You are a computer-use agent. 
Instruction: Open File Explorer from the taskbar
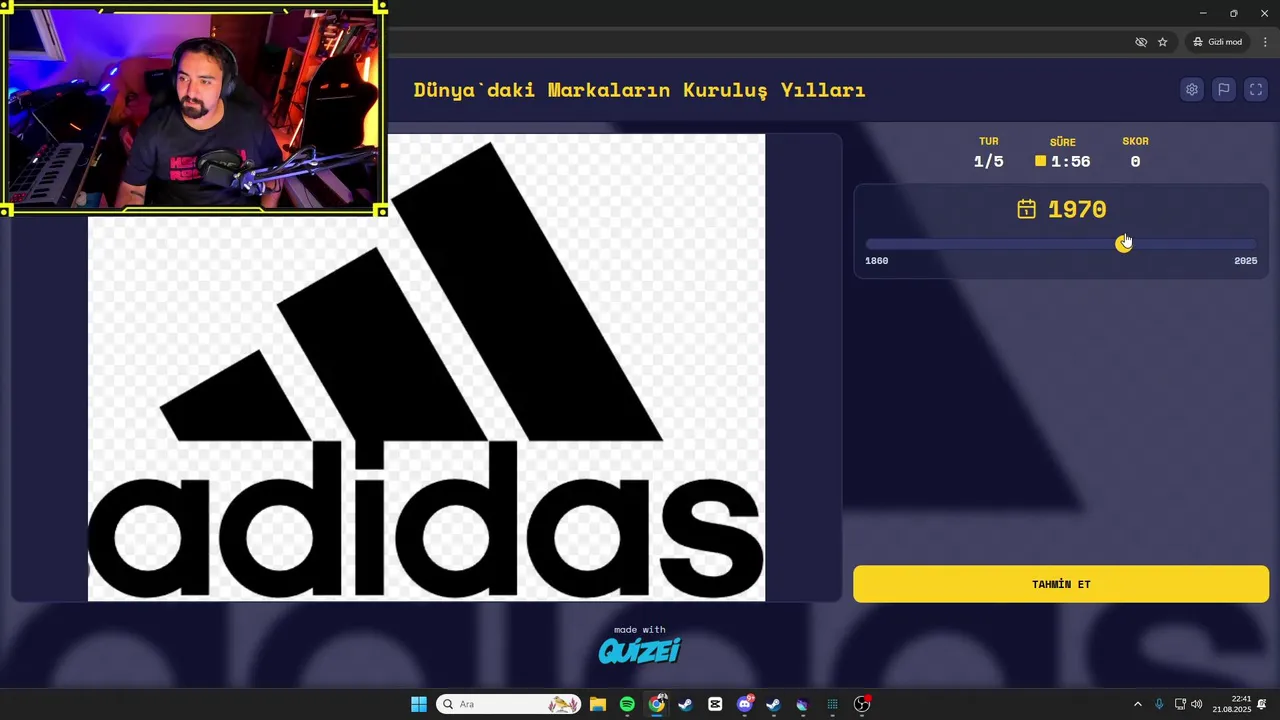[x=598, y=704]
